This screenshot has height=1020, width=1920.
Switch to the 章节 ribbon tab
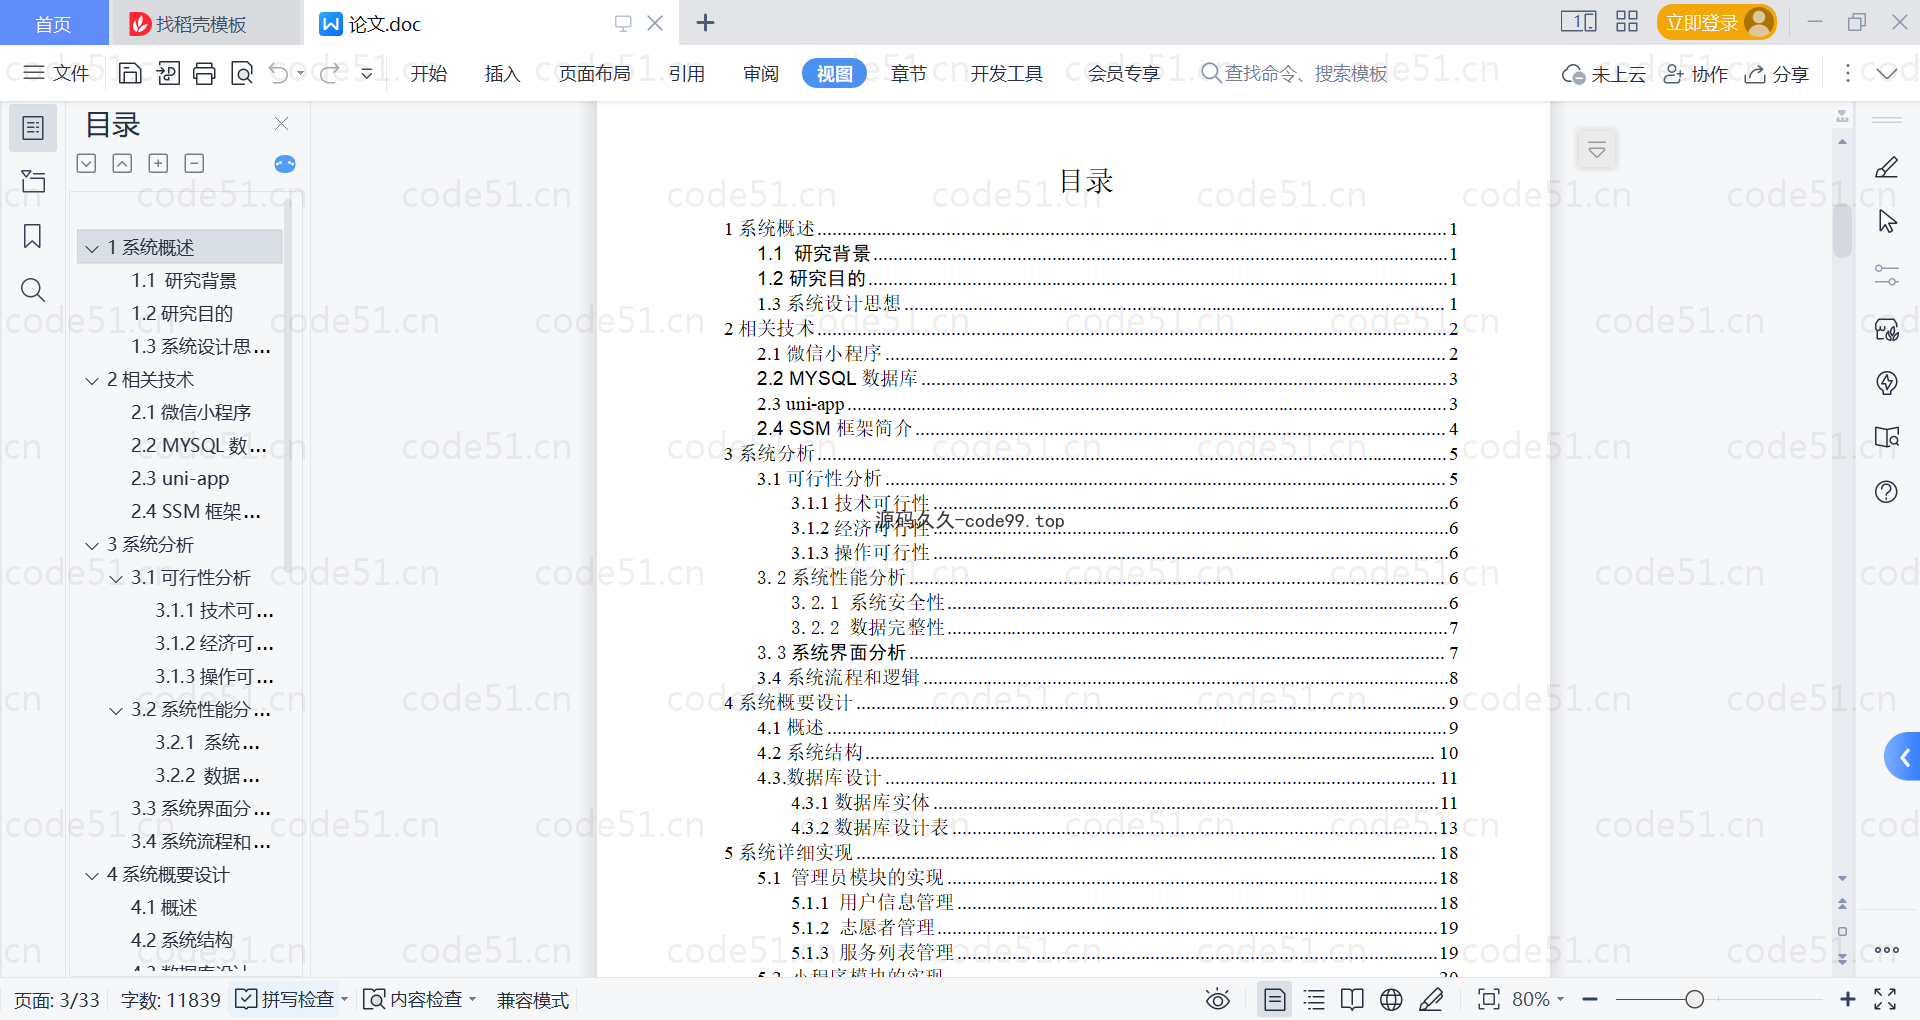(x=908, y=73)
